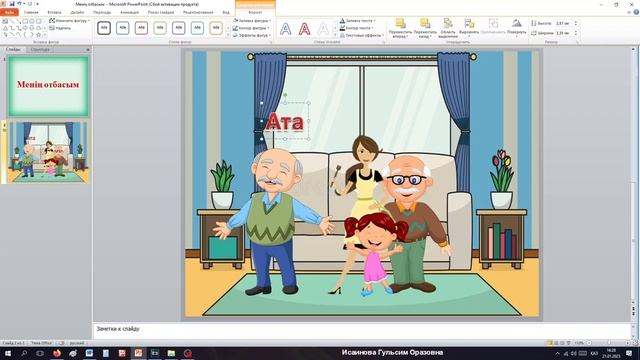Open Контур фигуры shape outline dropdown
Image resolution: width=640 pixels, height=360 pixels.
coord(251,28)
